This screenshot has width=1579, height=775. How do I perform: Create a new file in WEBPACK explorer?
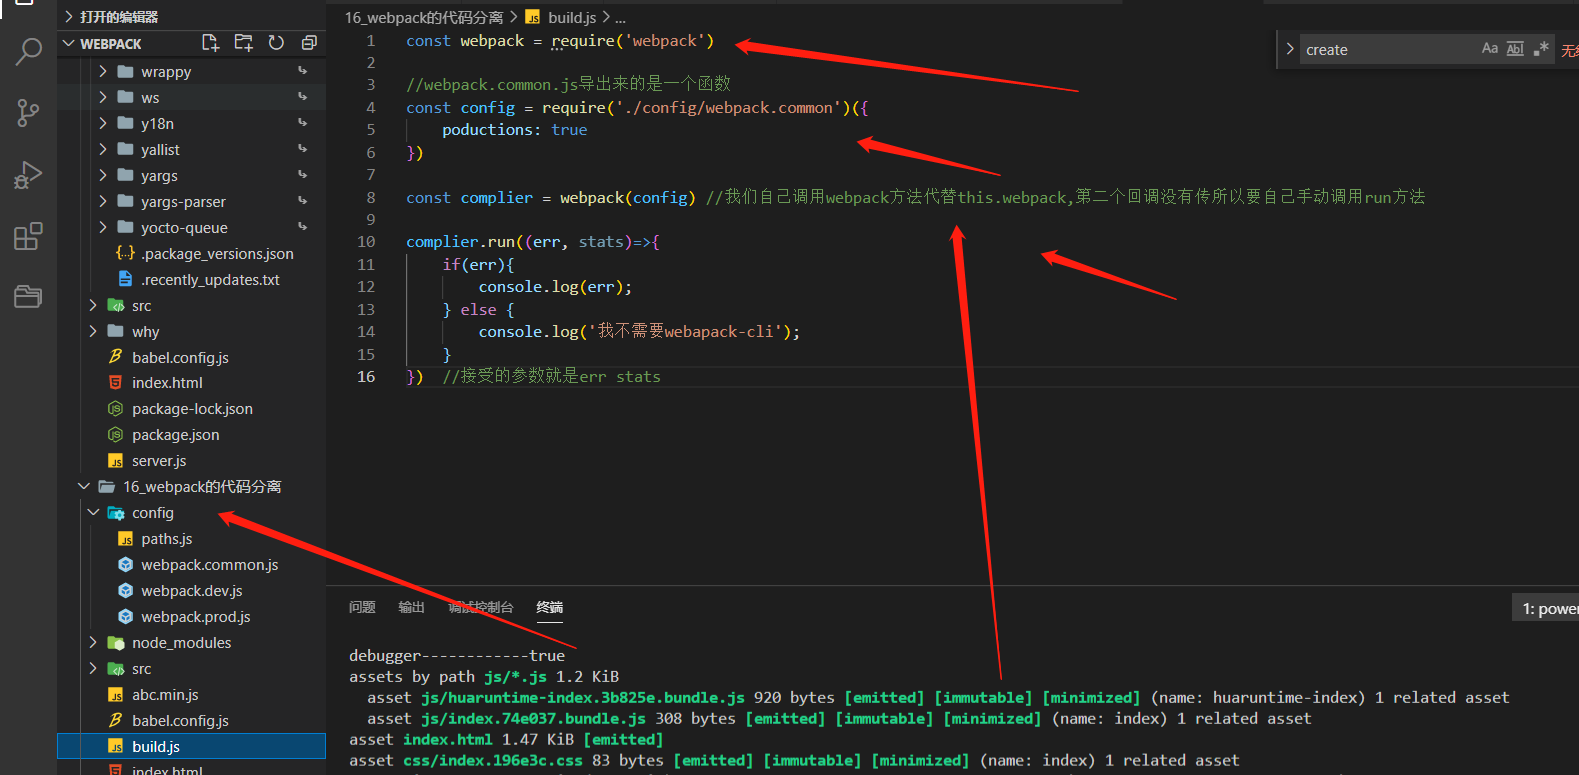(210, 42)
